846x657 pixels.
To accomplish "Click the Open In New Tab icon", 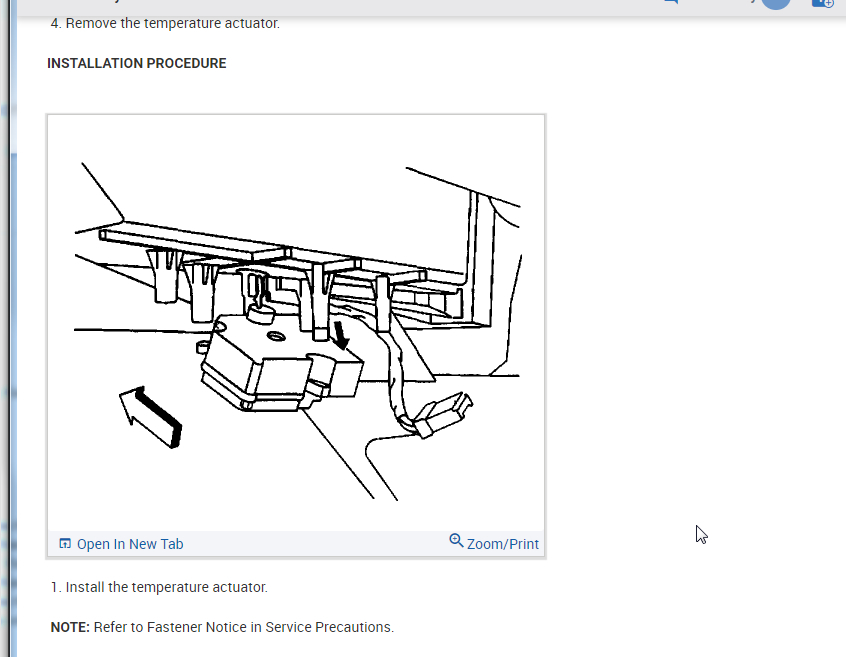I will (x=65, y=543).
